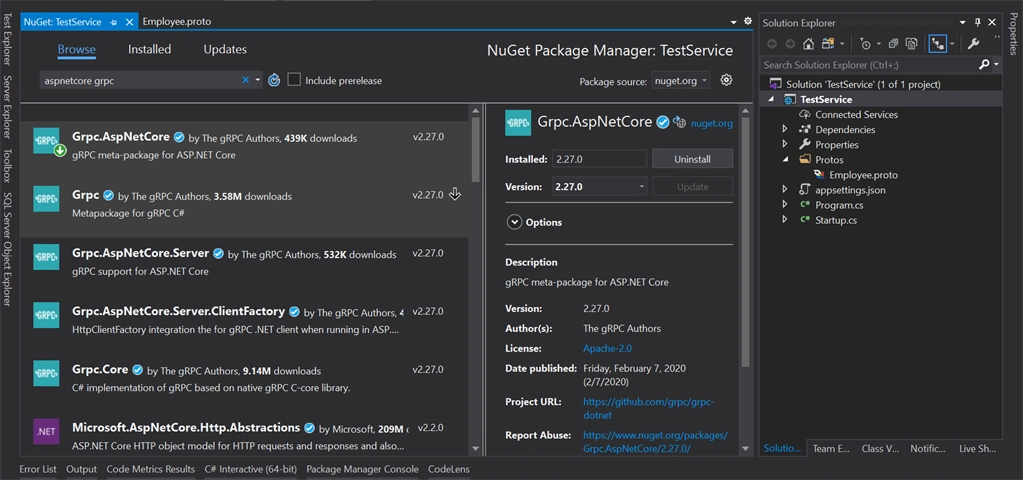Image resolution: width=1023 pixels, height=480 pixels.
Task: Refresh the NuGet package search results
Action: pyautogui.click(x=275, y=80)
